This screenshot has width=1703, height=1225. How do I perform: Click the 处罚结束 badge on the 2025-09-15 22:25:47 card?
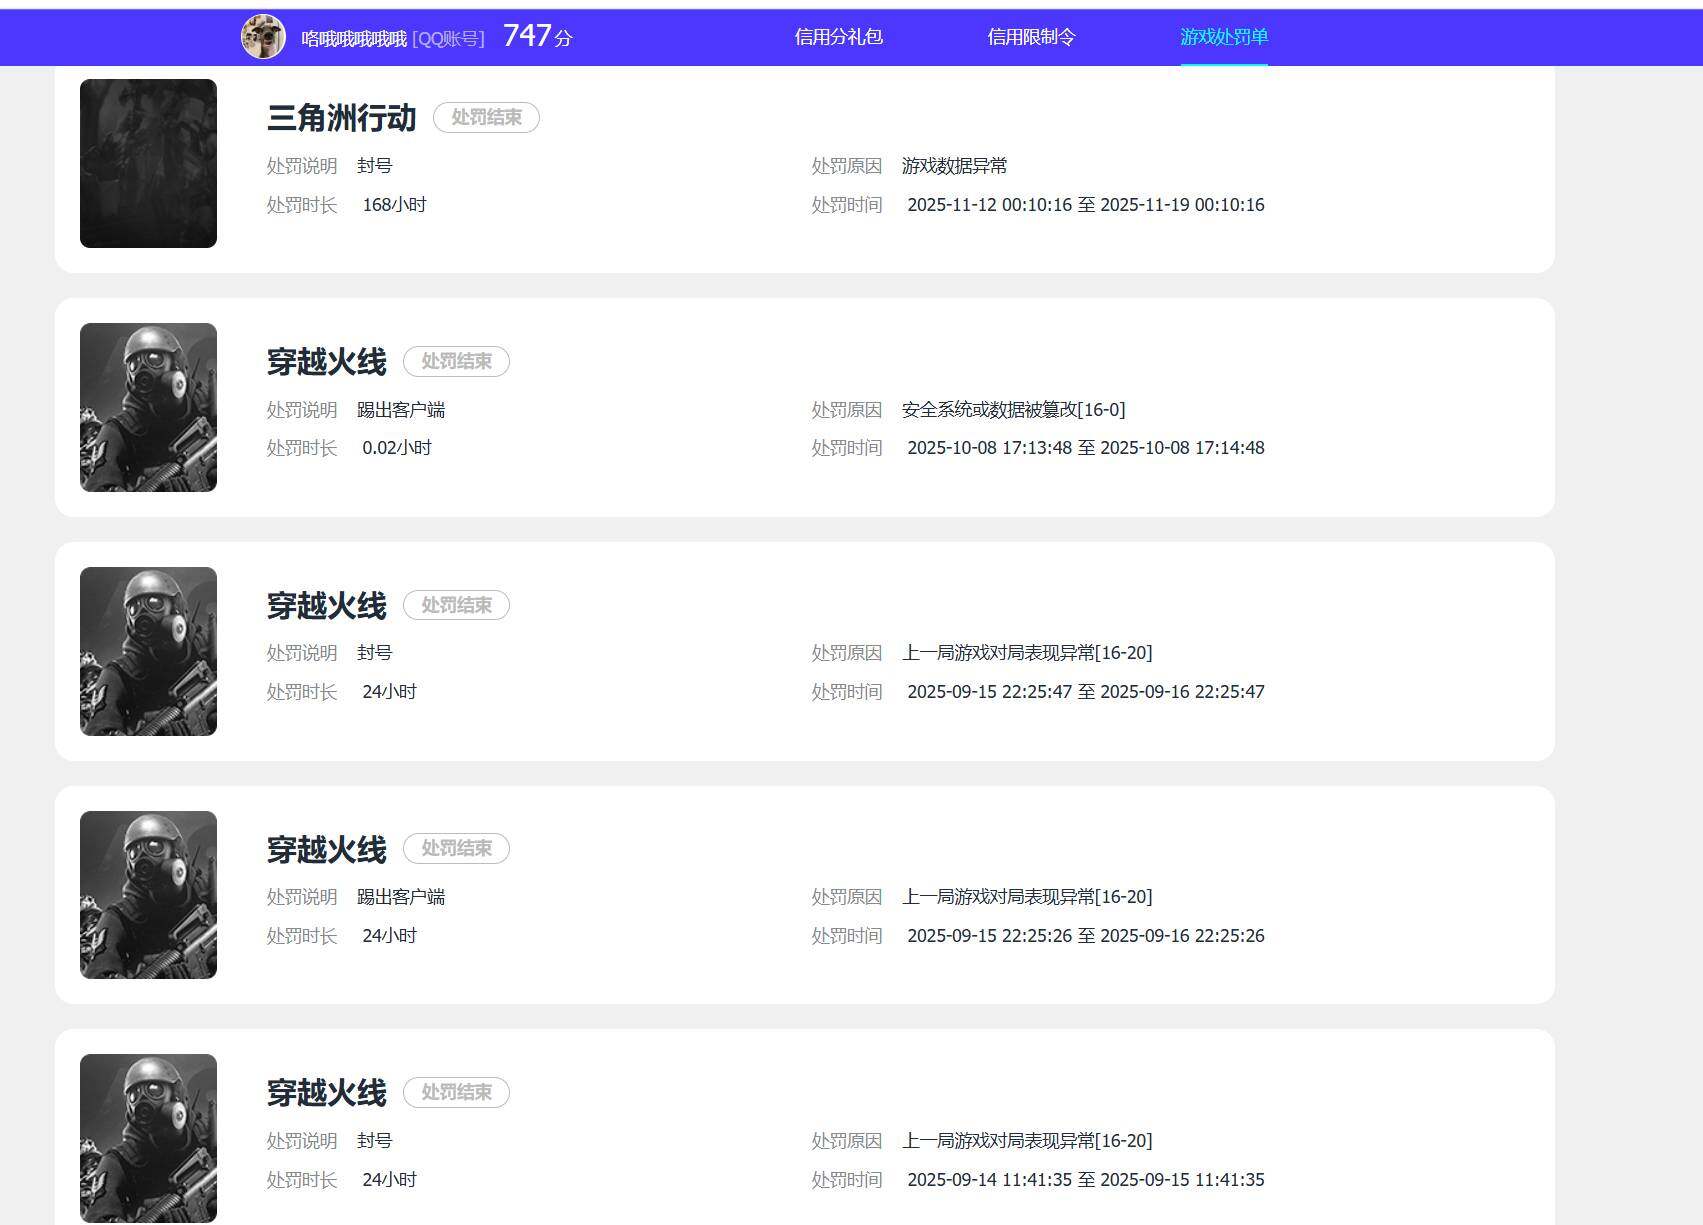click(456, 605)
